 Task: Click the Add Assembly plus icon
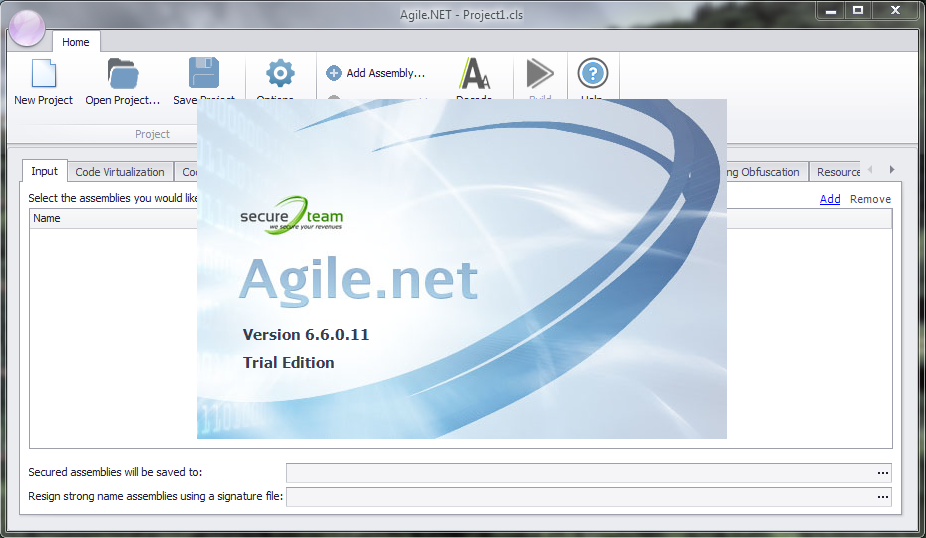click(x=334, y=73)
